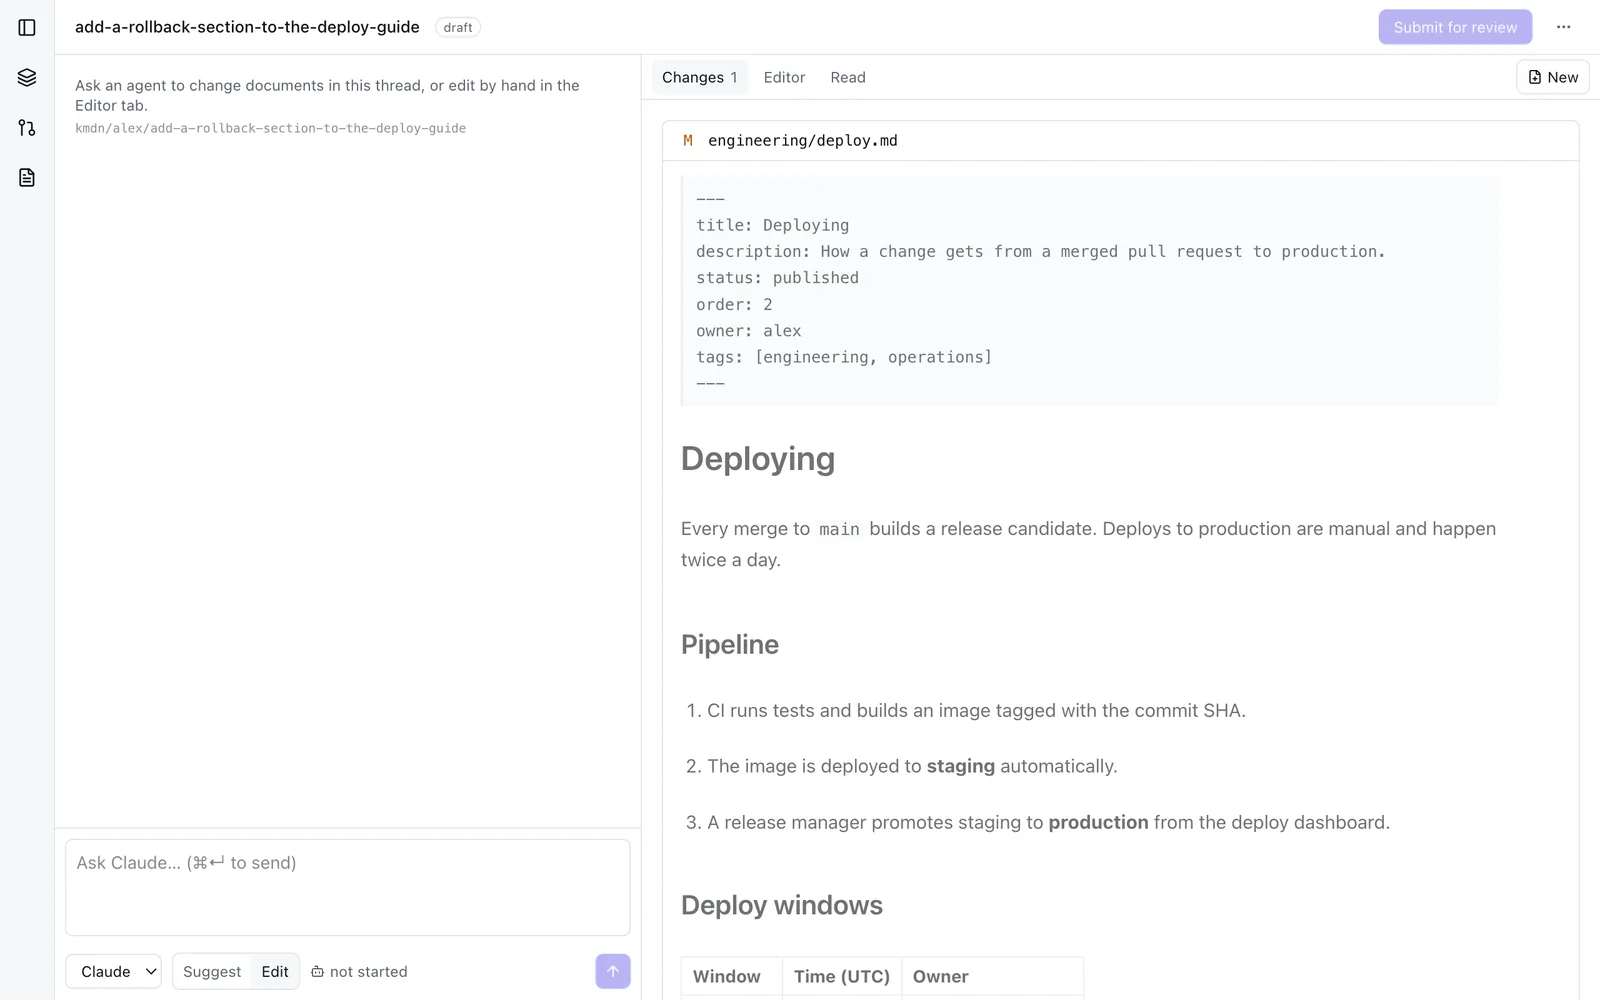Toggle the sidebar panel icon
This screenshot has width=1600, height=1000.
[x=27, y=27]
